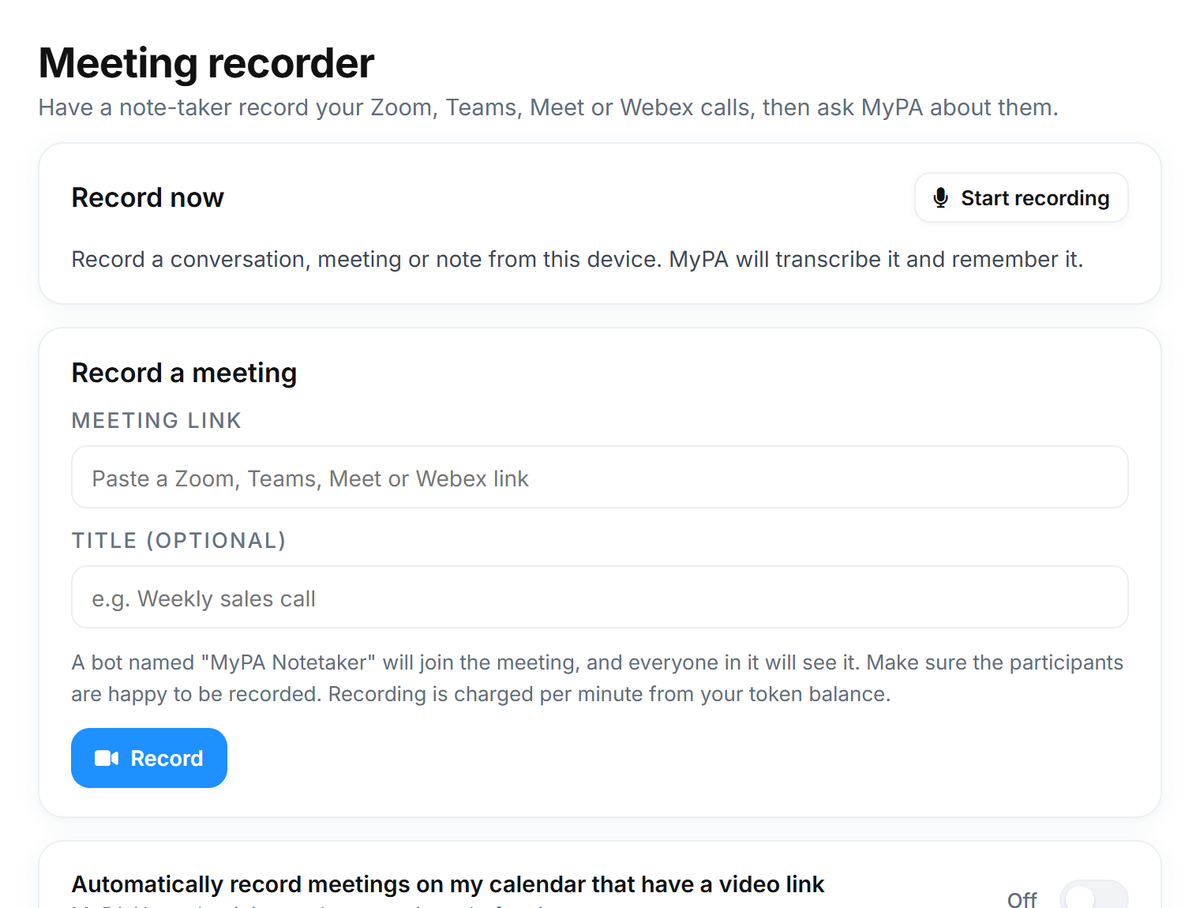
Task: Click the MEETING LINK label
Action: [x=157, y=421]
